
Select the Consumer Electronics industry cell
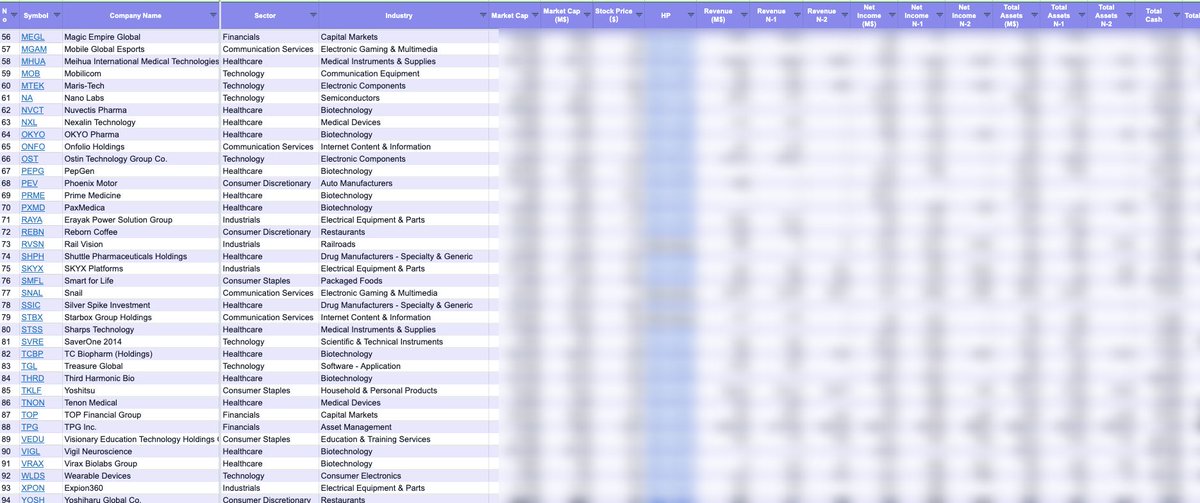pyautogui.click(x=402, y=476)
